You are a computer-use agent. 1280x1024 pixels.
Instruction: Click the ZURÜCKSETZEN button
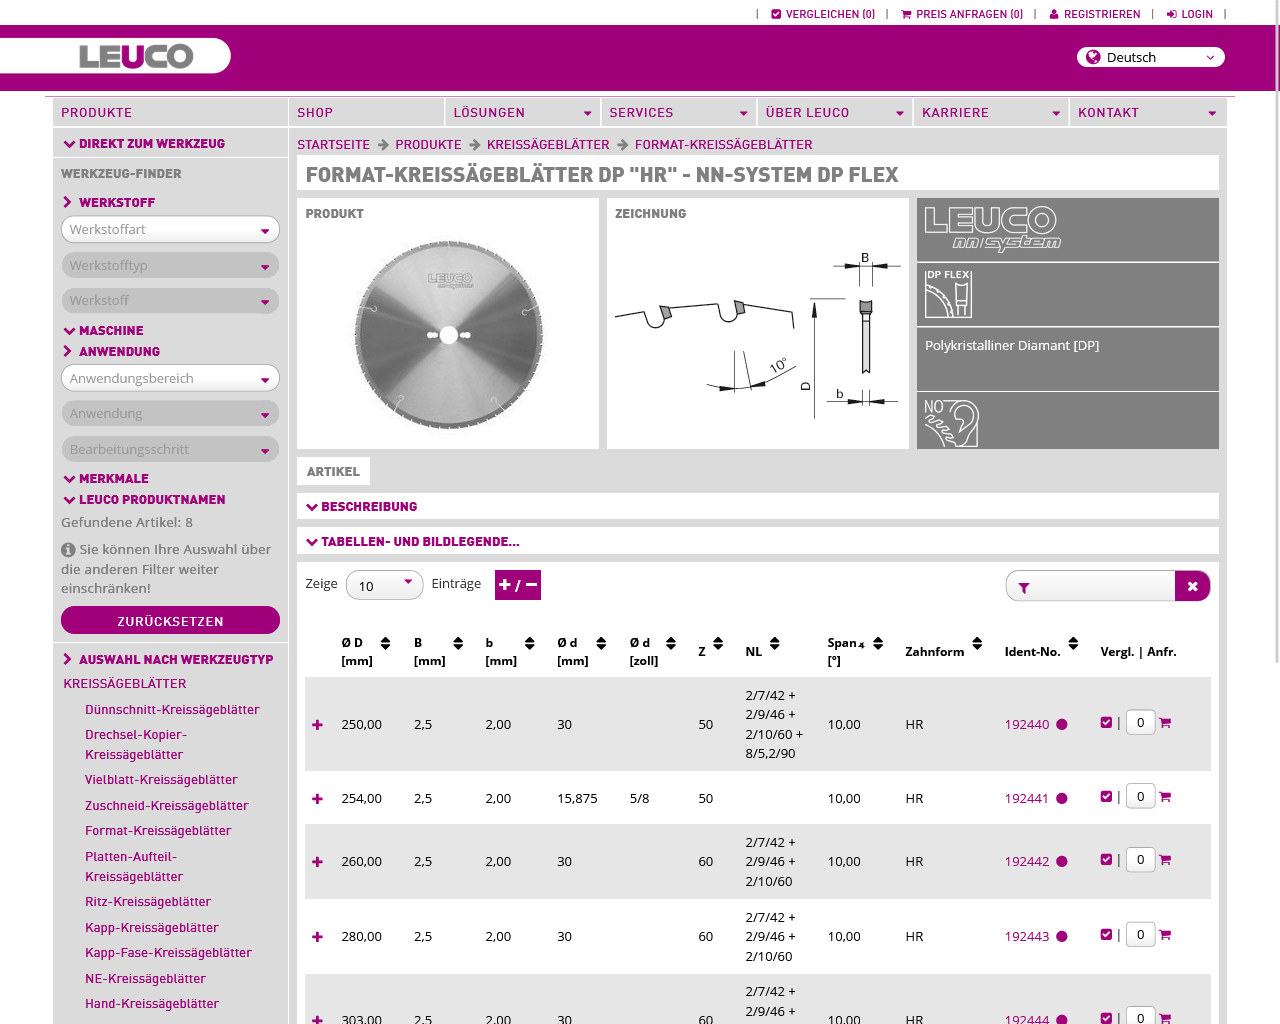pyautogui.click(x=170, y=621)
